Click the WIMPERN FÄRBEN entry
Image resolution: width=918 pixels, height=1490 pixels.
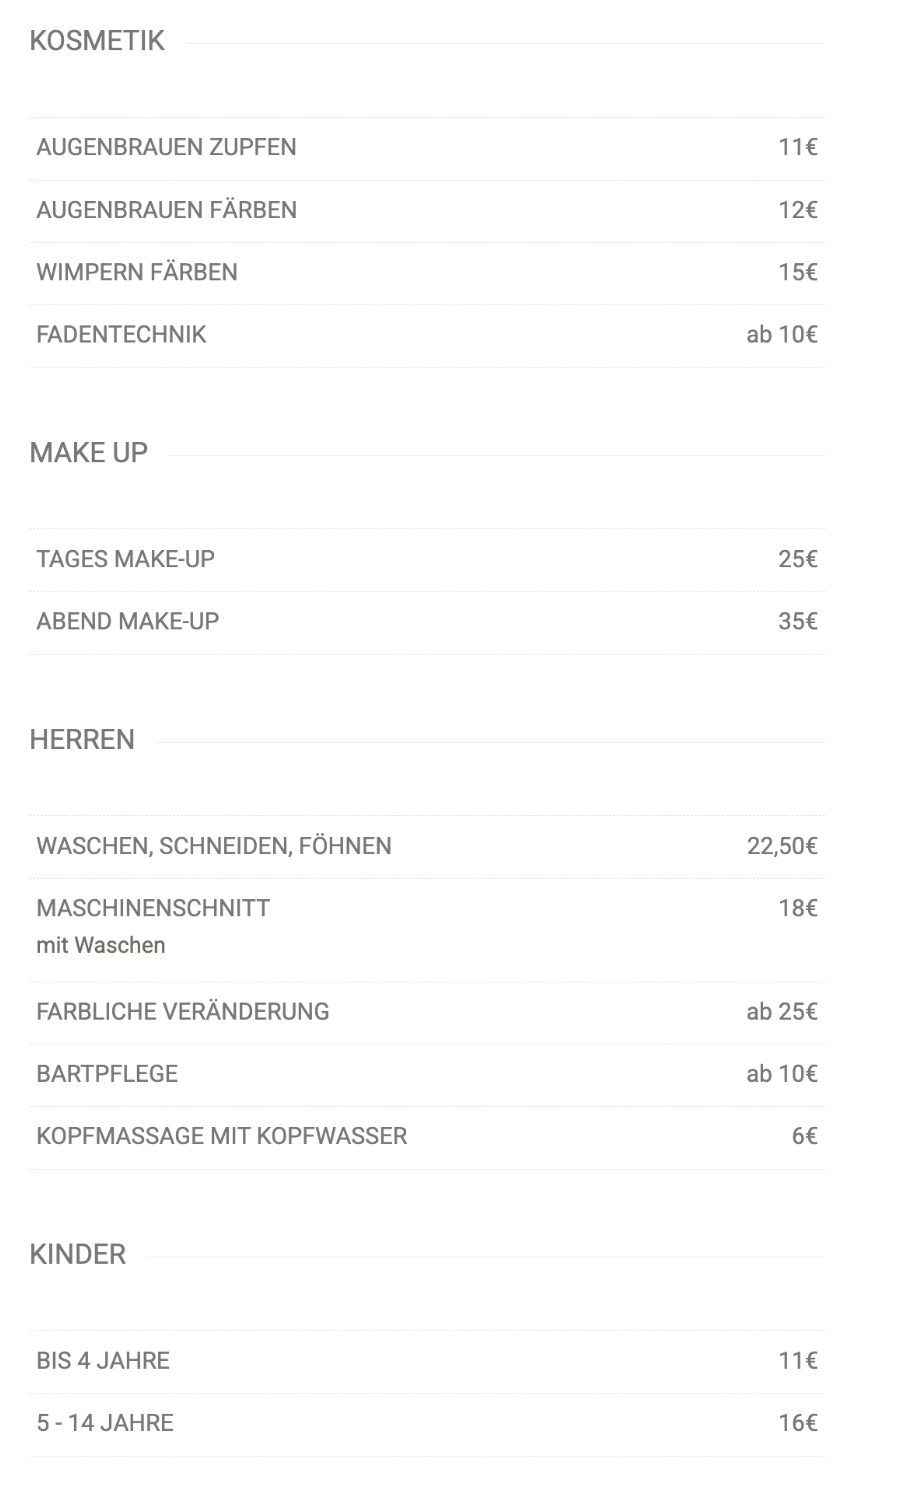[x=427, y=273]
